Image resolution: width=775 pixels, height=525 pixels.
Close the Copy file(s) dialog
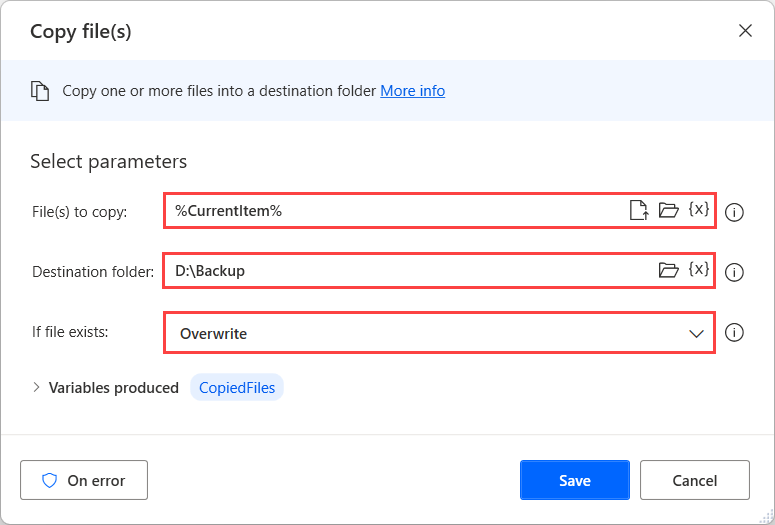tap(745, 30)
